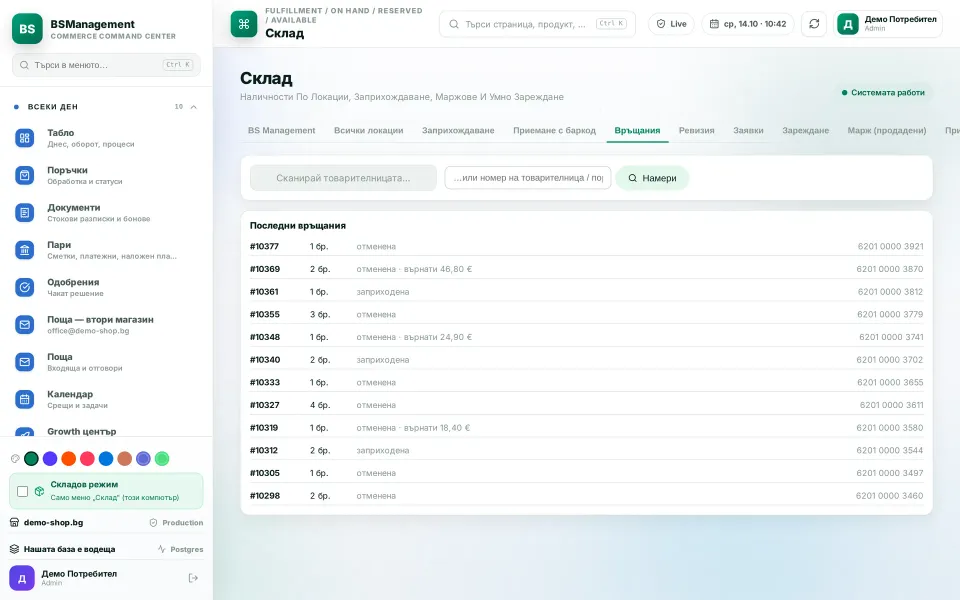This screenshot has height=600, width=960.
Task: Click the Production shield status
Action: [176, 523]
